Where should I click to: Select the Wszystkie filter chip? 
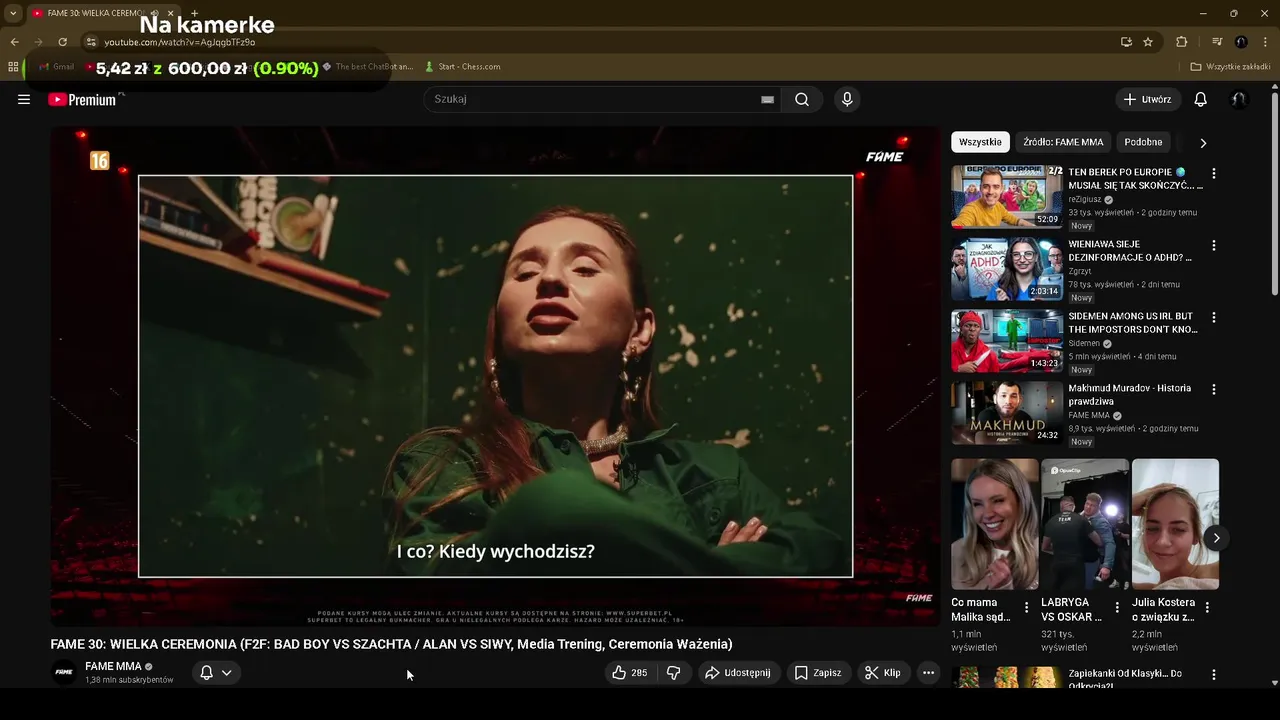[980, 142]
